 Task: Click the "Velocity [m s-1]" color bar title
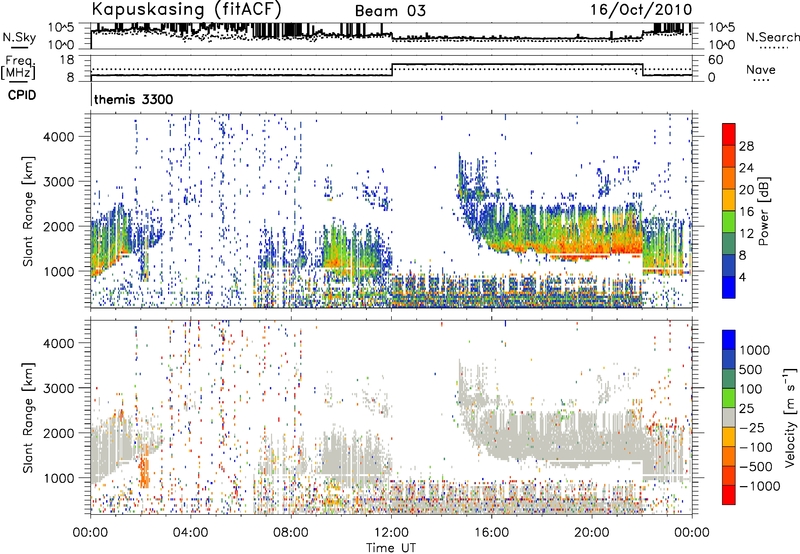pyautogui.click(x=790, y=417)
